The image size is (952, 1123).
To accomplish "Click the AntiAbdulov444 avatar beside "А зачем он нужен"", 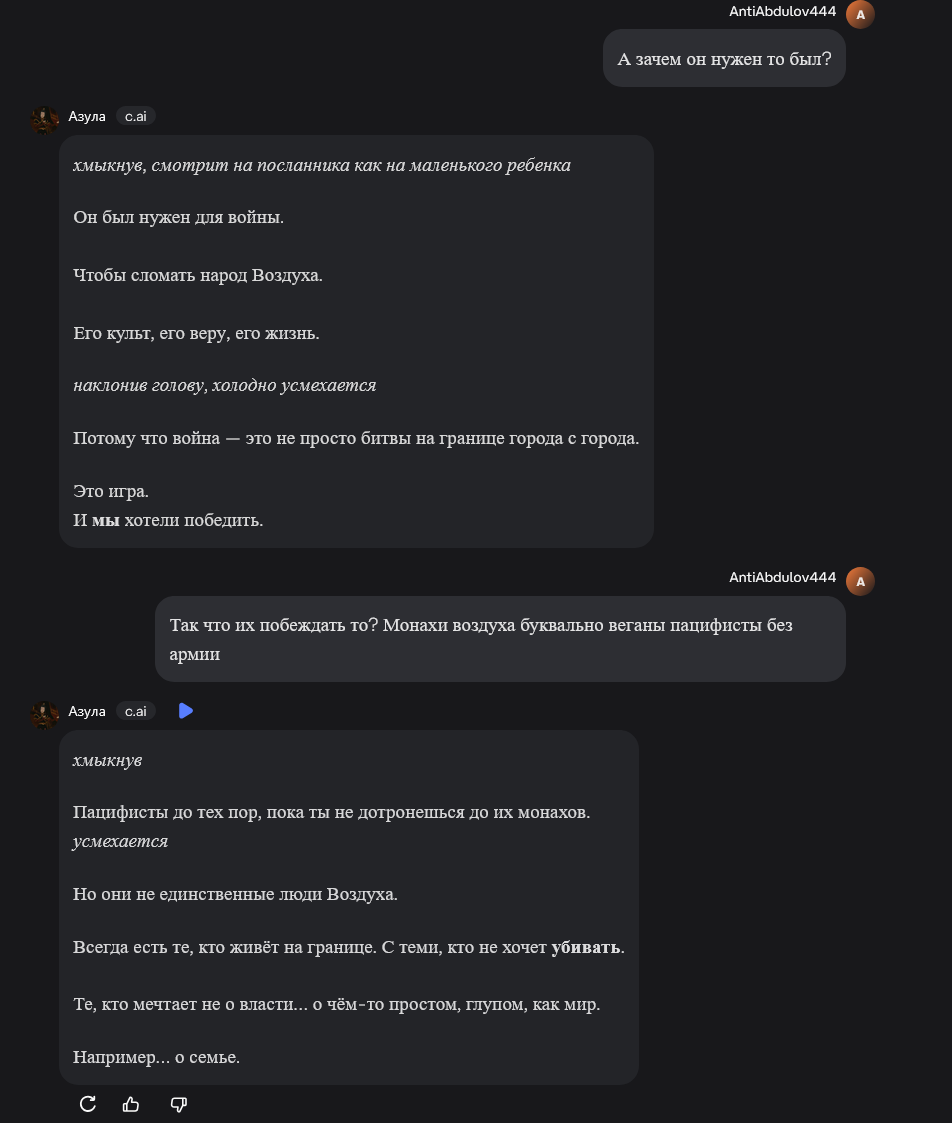I will [x=860, y=15].
